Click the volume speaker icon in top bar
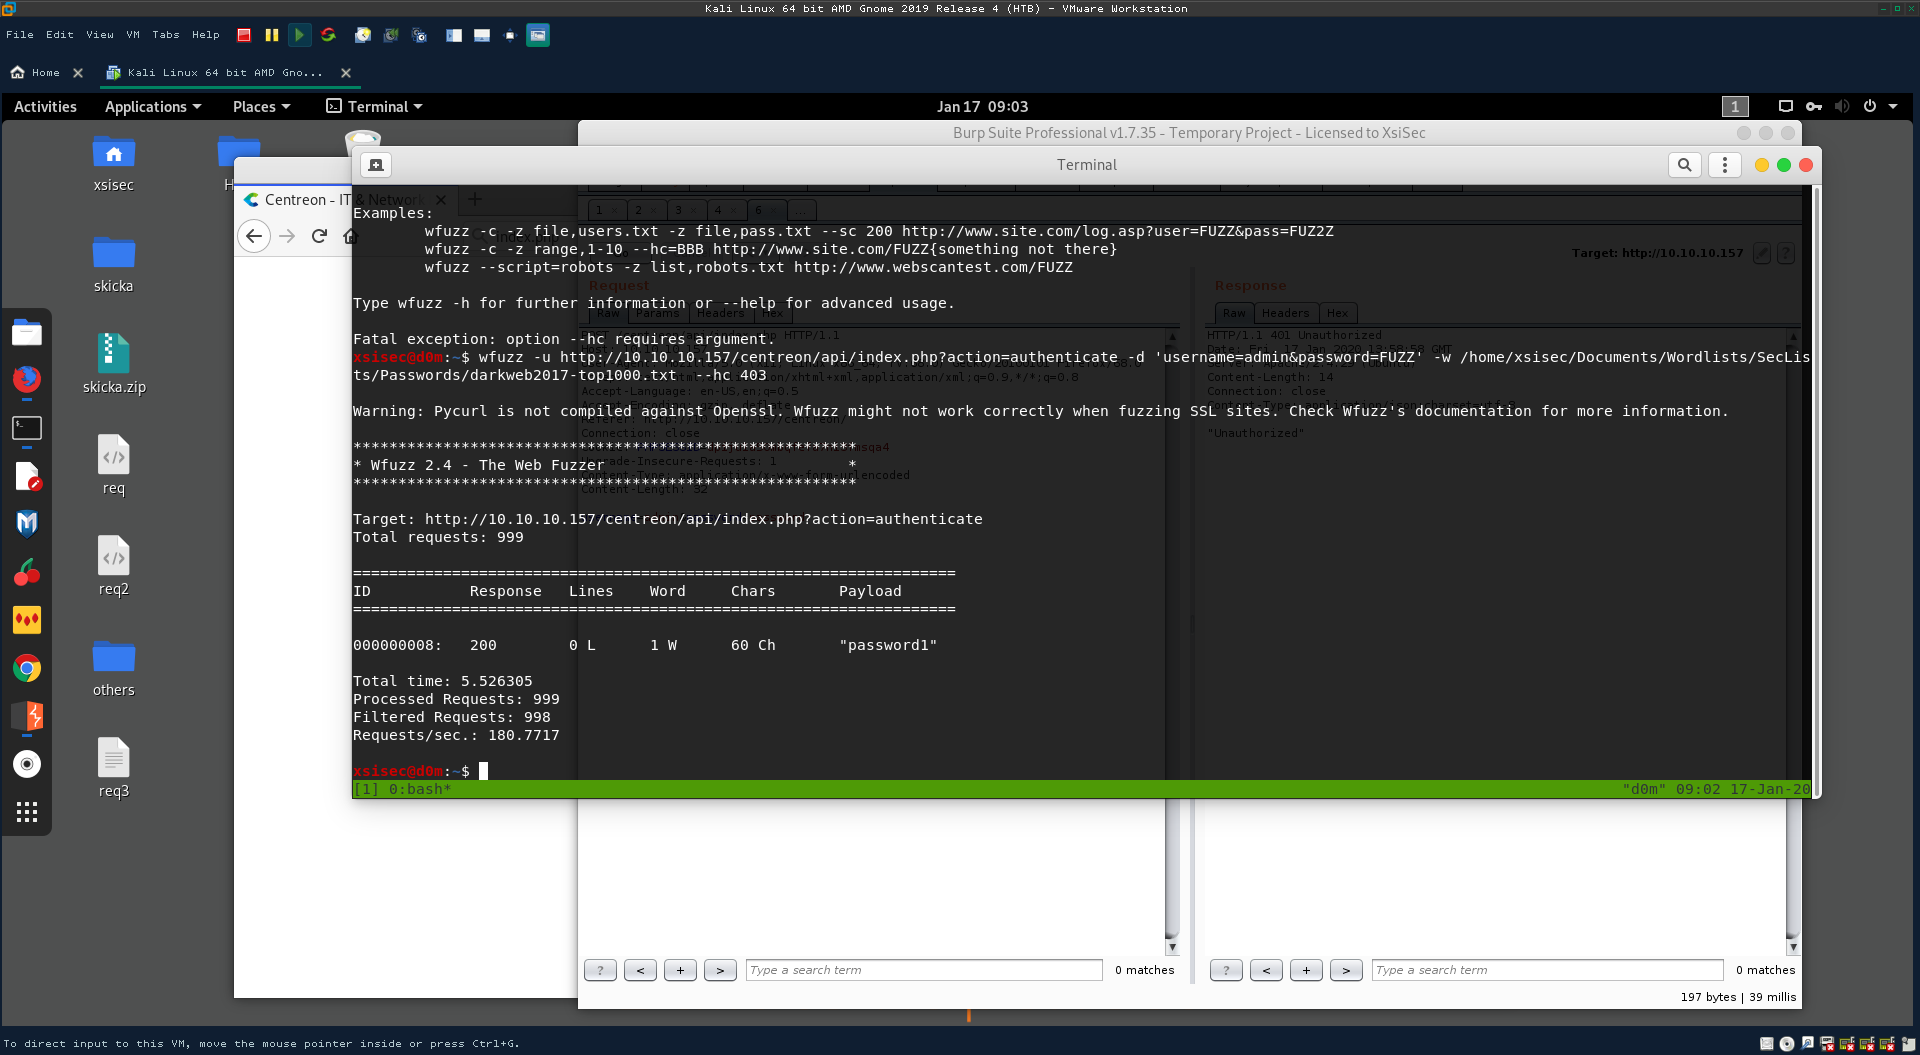The image size is (1920, 1055). (1842, 106)
